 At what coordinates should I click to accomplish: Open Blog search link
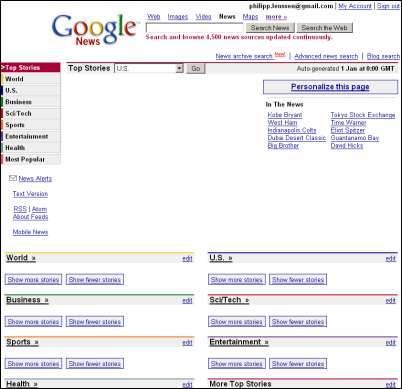(383, 56)
